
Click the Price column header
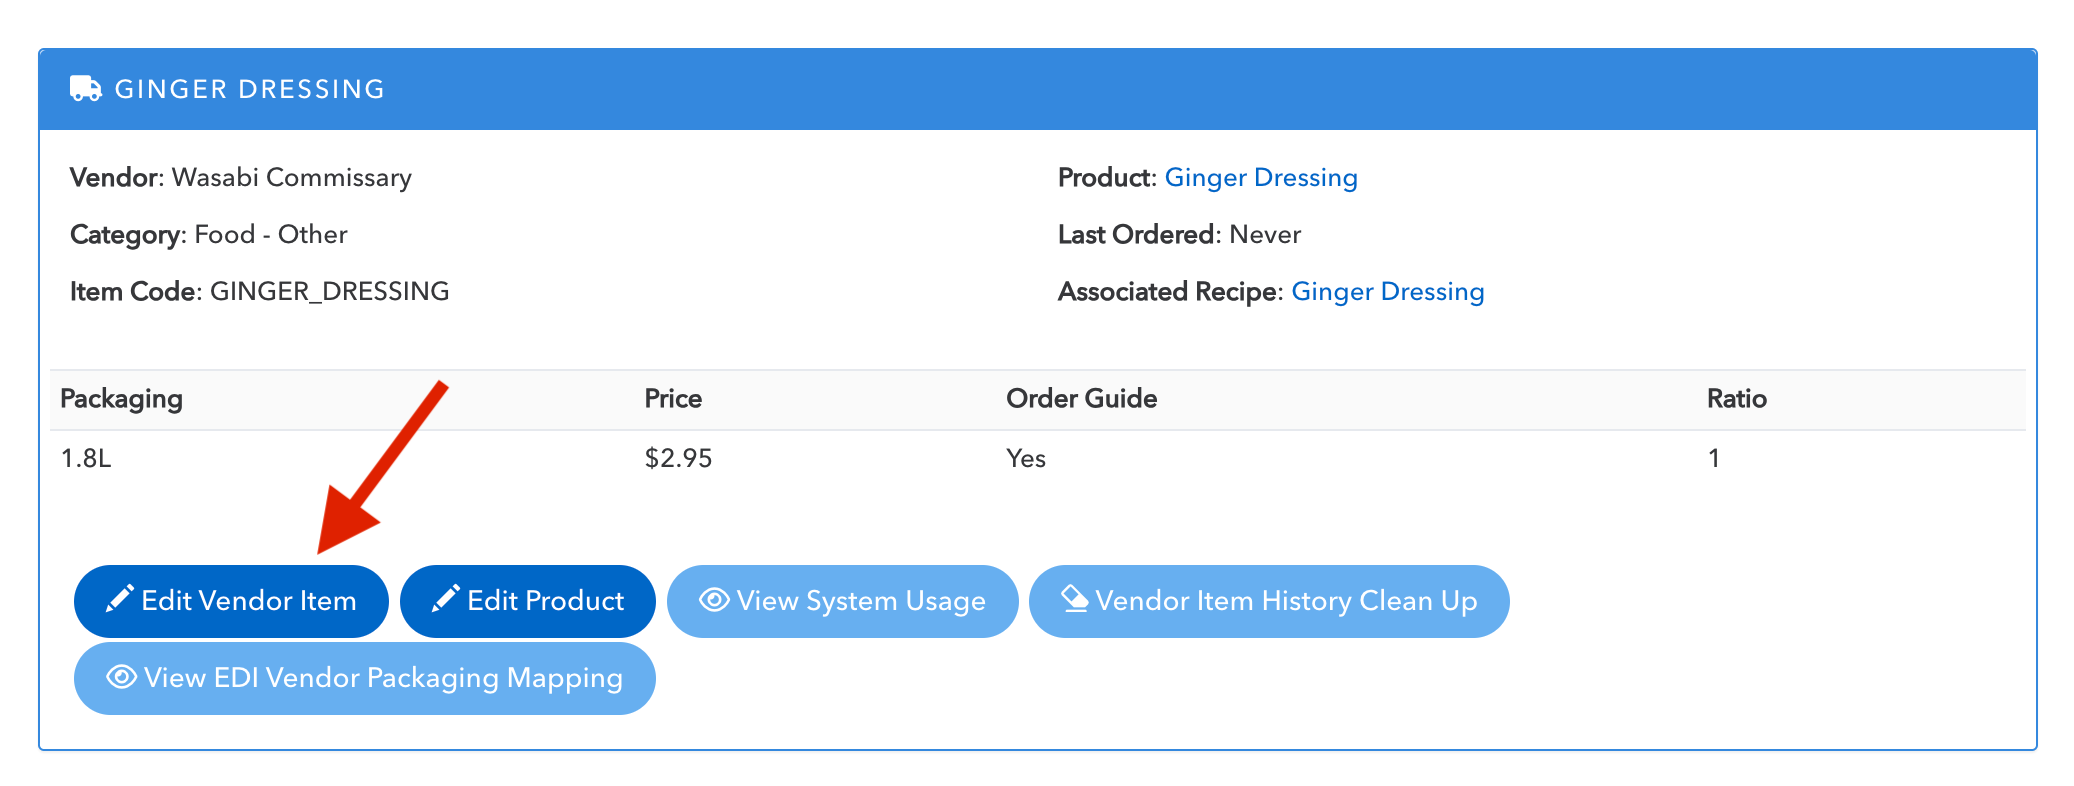pyautogui.click(x=673, y=398)
